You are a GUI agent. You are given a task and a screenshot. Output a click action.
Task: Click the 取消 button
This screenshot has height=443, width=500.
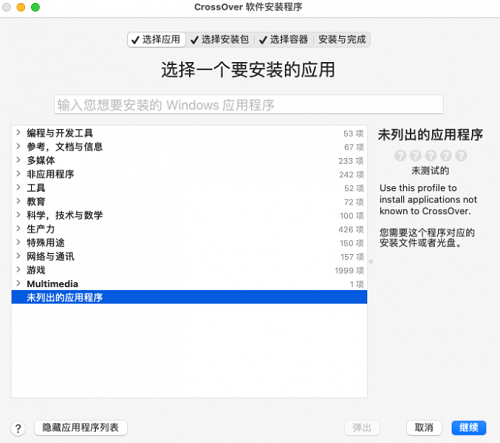pos(424,428)
